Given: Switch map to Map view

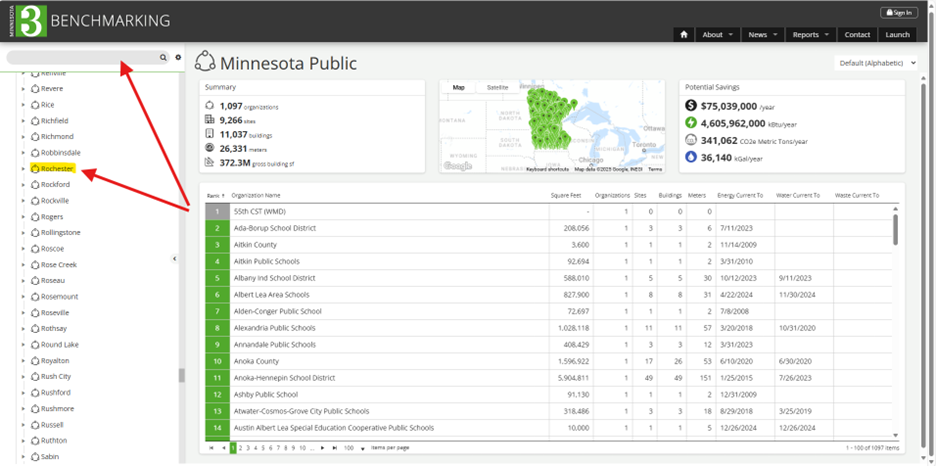Looking at the screenshot, I should (x=459, y=88).
